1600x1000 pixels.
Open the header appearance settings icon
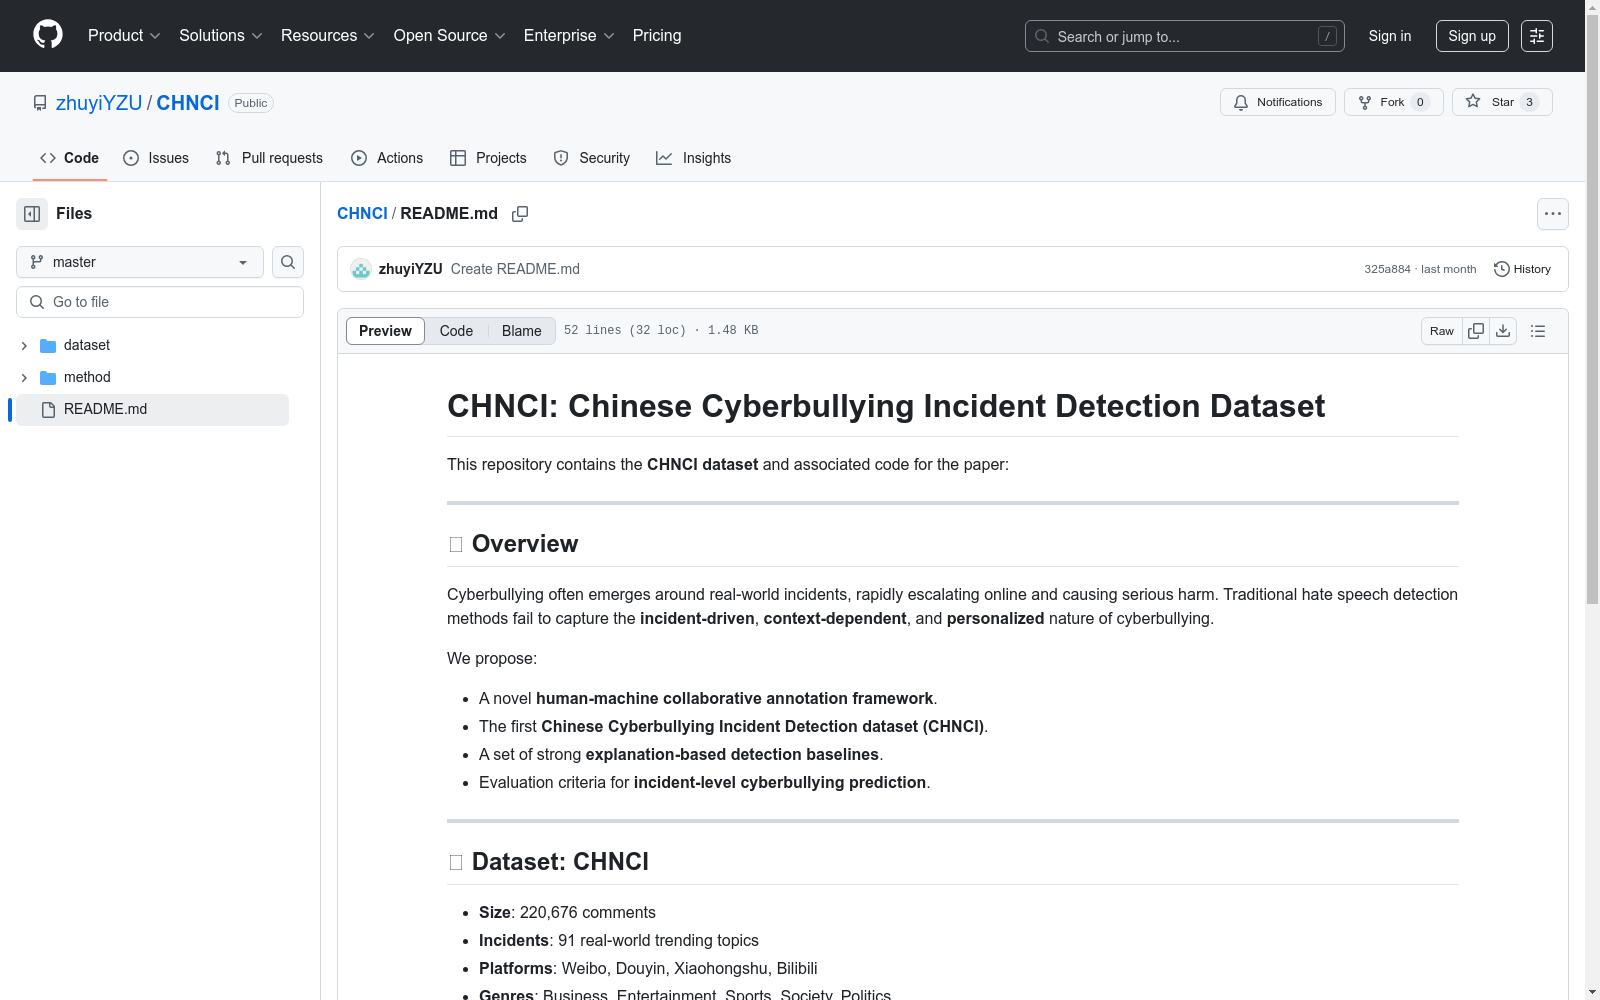tap(1537, 36)
